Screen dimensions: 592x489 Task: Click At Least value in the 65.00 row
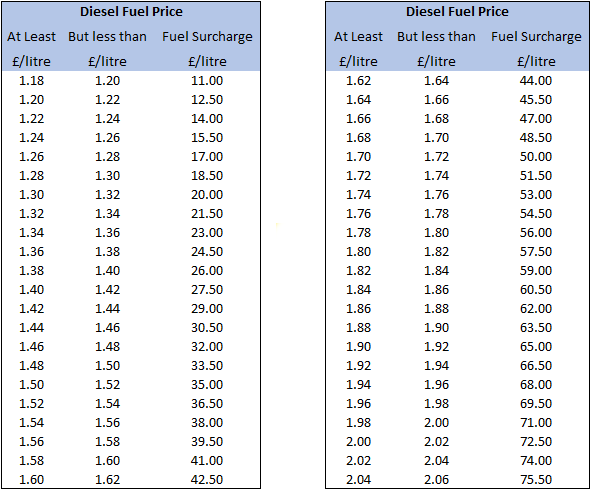point(358,347)
